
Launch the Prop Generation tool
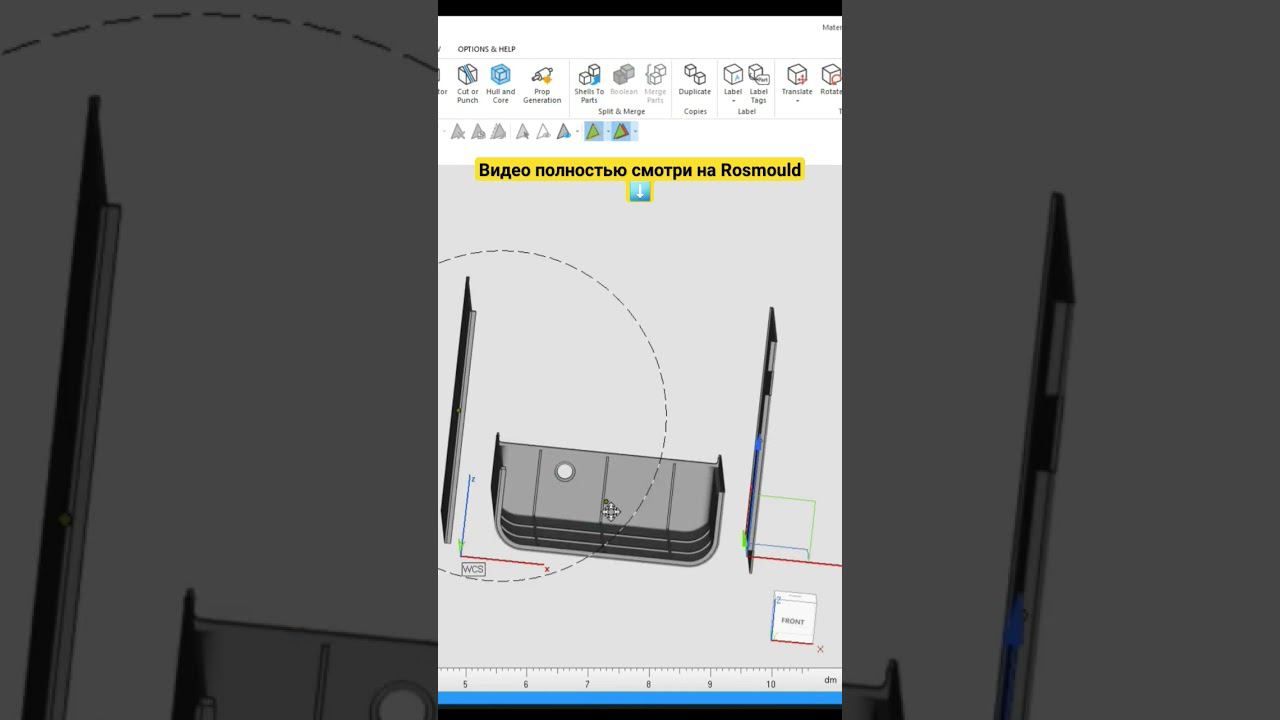pos(542,84)
